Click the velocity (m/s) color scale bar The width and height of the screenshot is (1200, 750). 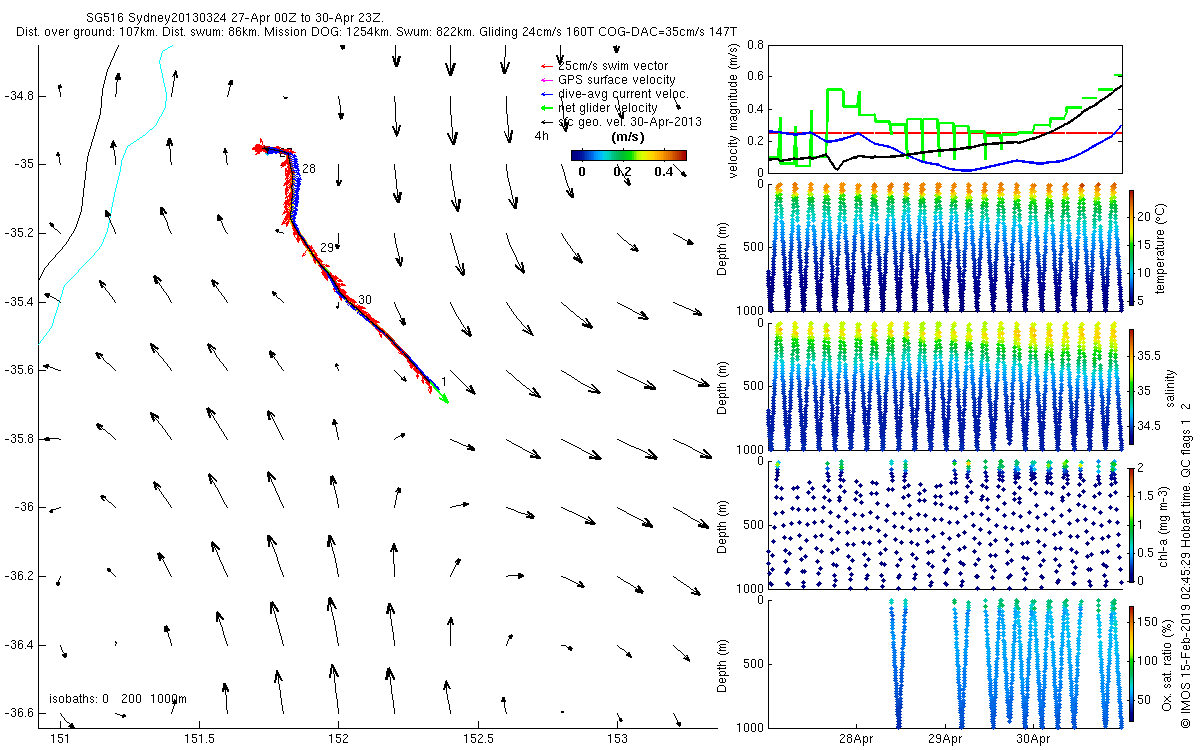tap(629, 155)
